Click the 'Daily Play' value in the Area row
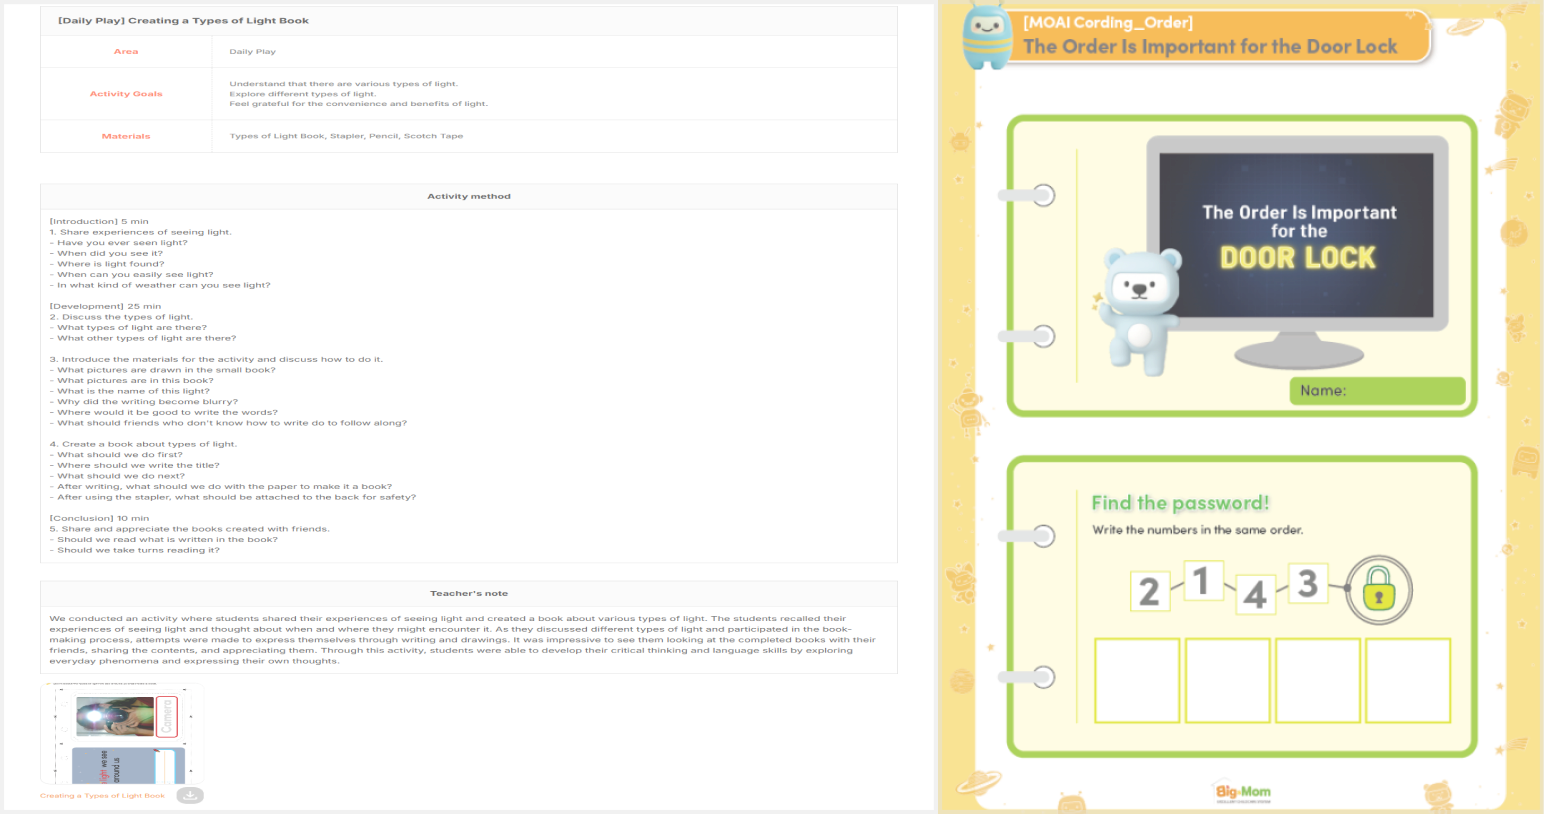Viewport: 1544px width, 814px height. tap(253, 51)
